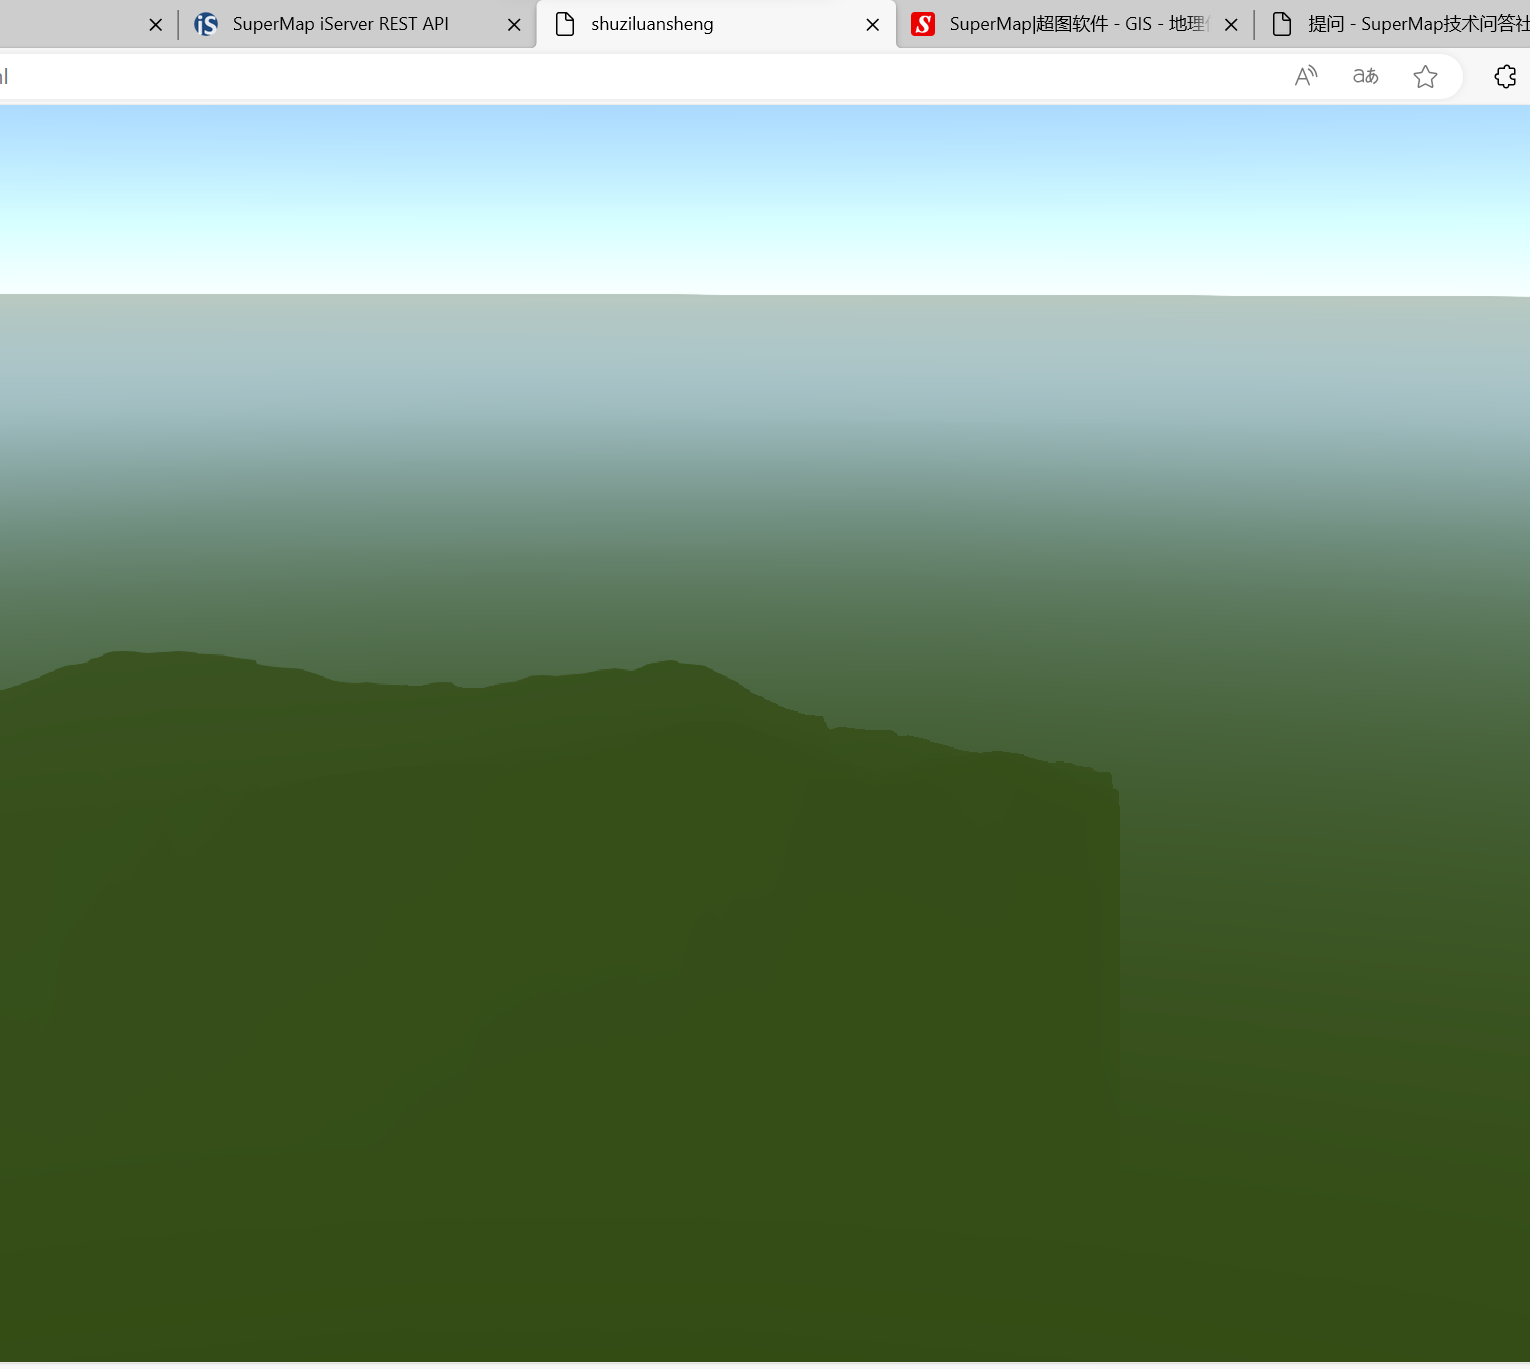1530x1369 pixels.
Task: Close the shuziluansheng tab
Action: coord(873,25)
